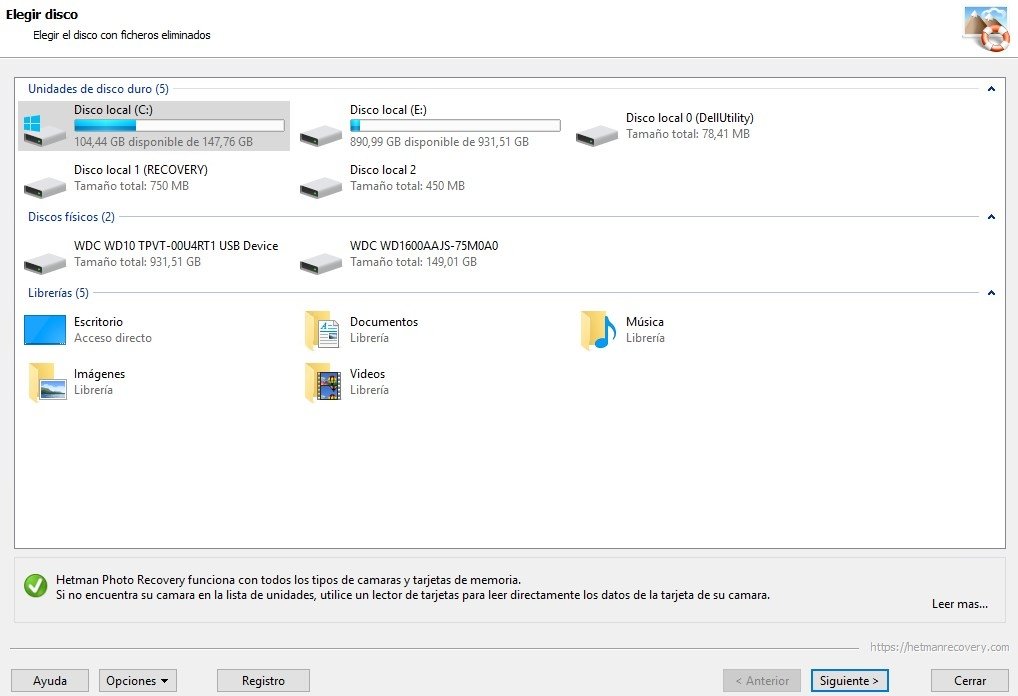Click the 'Imágenes' label
Image resolution: width=1018 pixels, height=696 pixels.
pyautogui.click(x=99, y=374)
